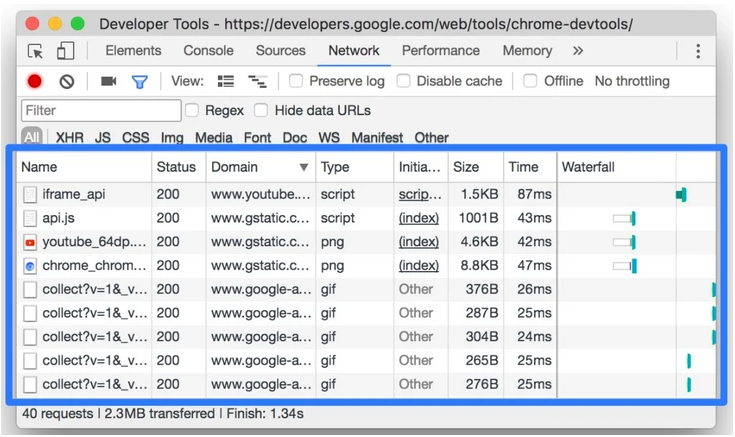Screen dimensions: 735x437
Task: Open the Performance tab
Action: coord(441,51)
